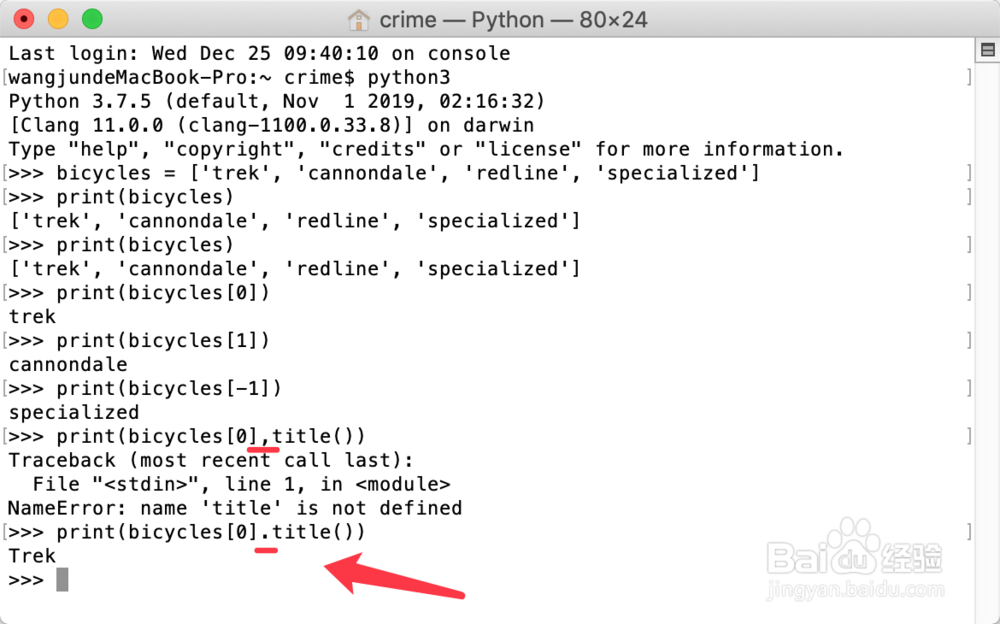
Task: Click the 'Traceback (most recent call last):' line
Action: pyautogui.click(x=210, y=460)
